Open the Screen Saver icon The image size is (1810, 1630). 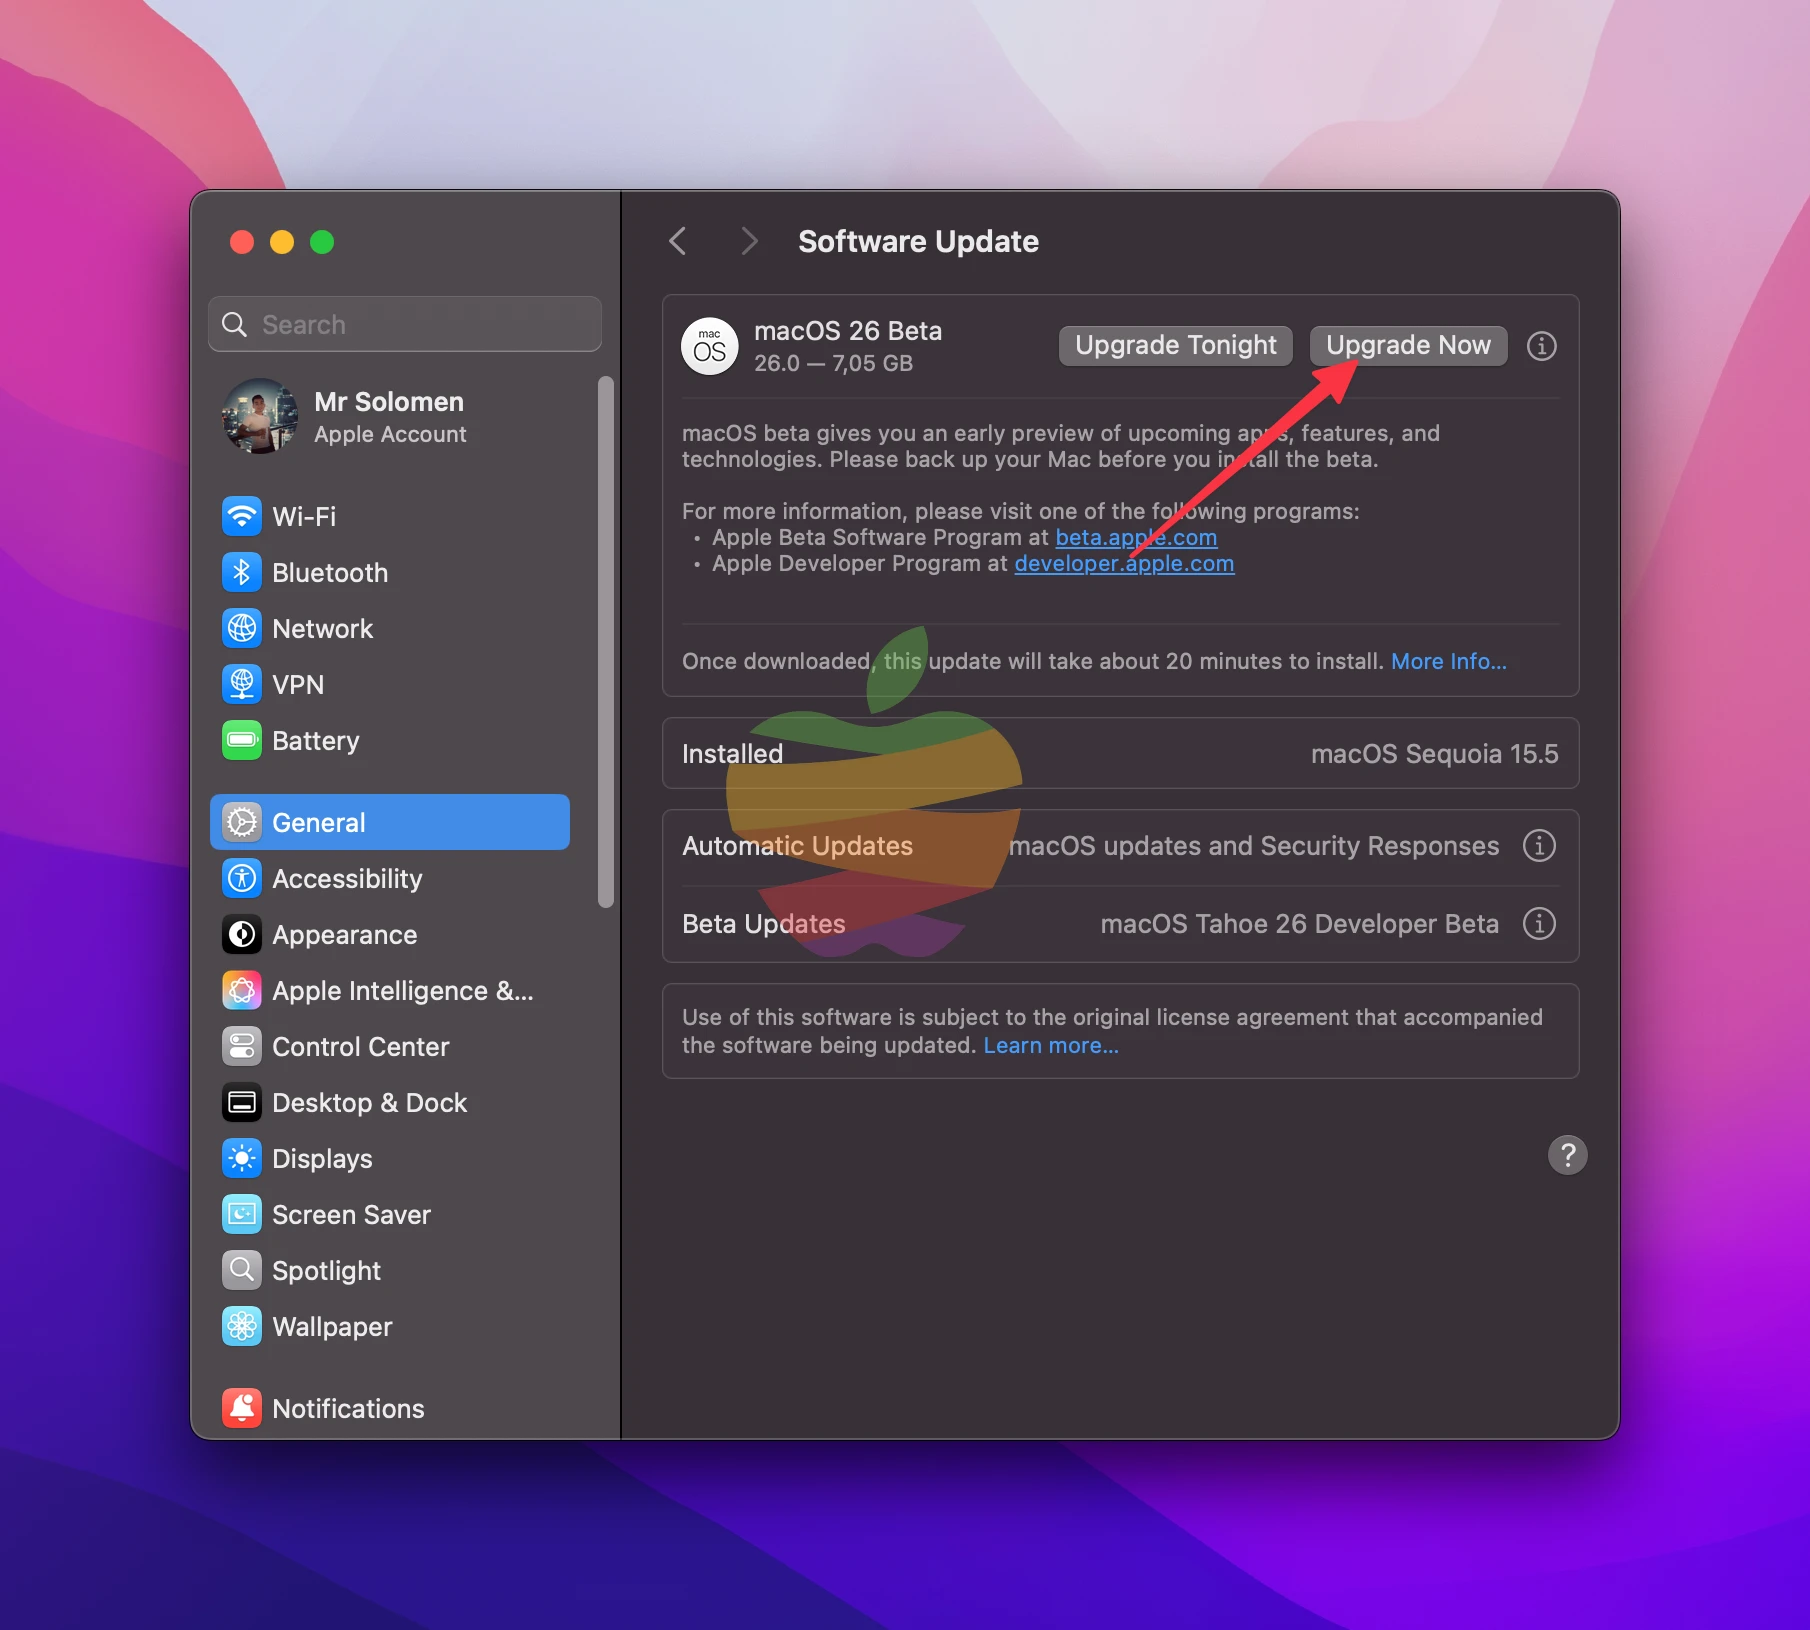(x=242, y=1215)
